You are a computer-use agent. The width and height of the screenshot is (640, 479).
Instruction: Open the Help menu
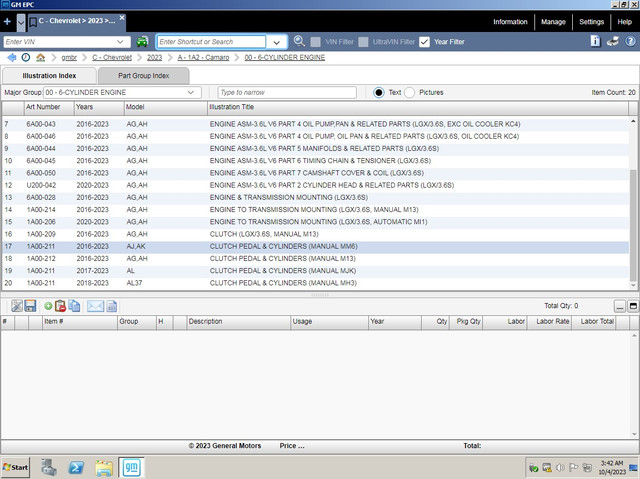pos(624,22)
